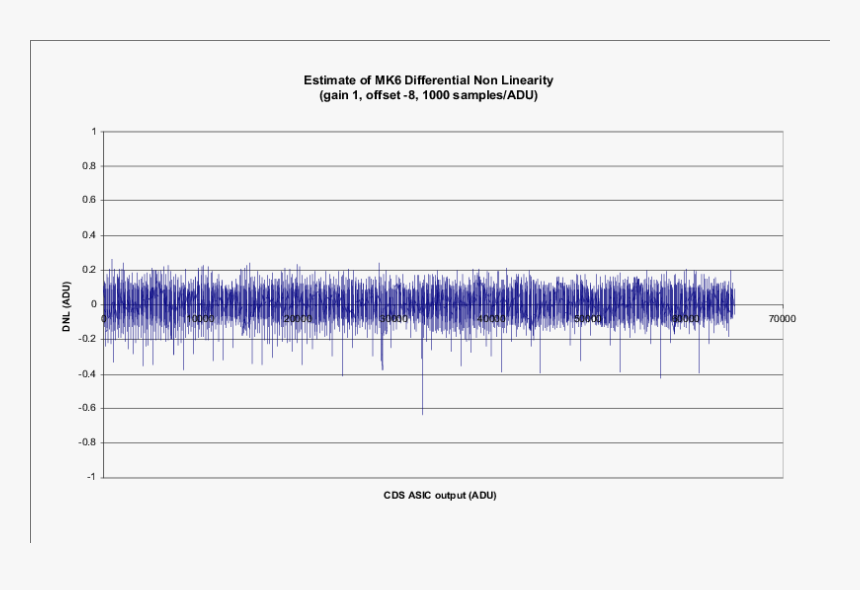Click the 70000 x-axis tick label
This screenshot has height=590, width=860.
(782, 317)
